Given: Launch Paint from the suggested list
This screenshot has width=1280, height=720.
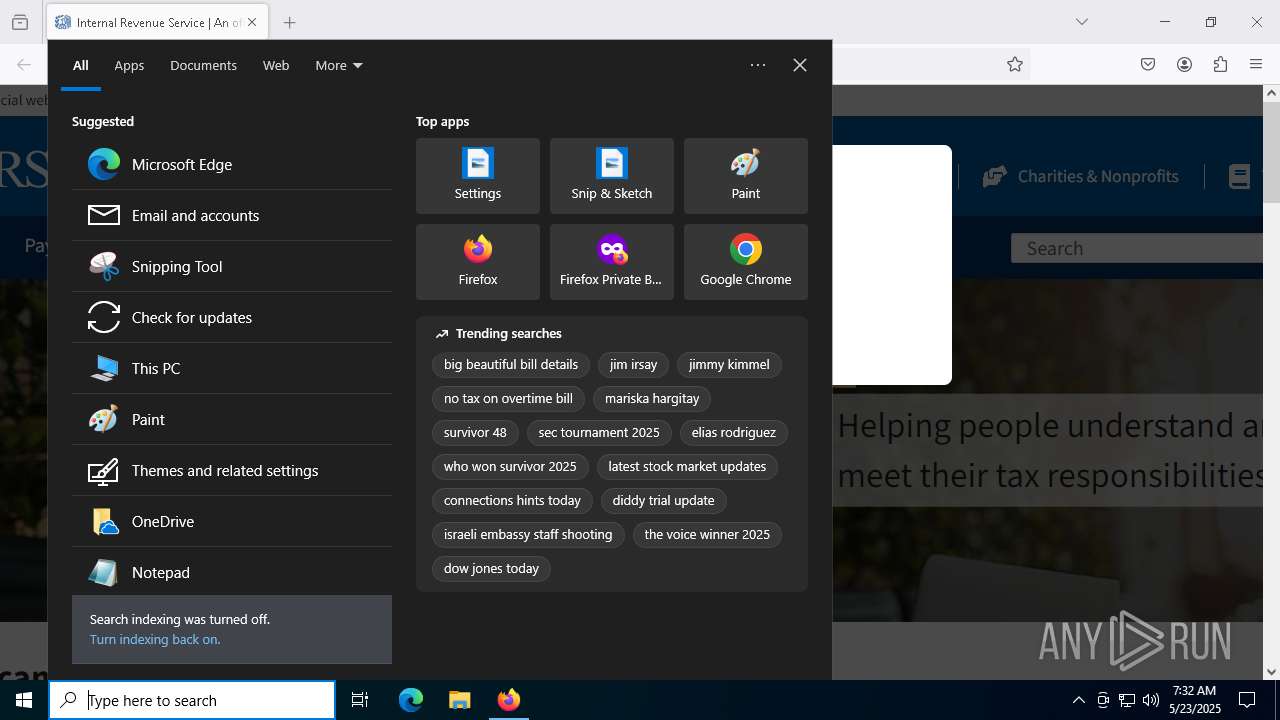Looking at the screenshot, I should (232, 419).
